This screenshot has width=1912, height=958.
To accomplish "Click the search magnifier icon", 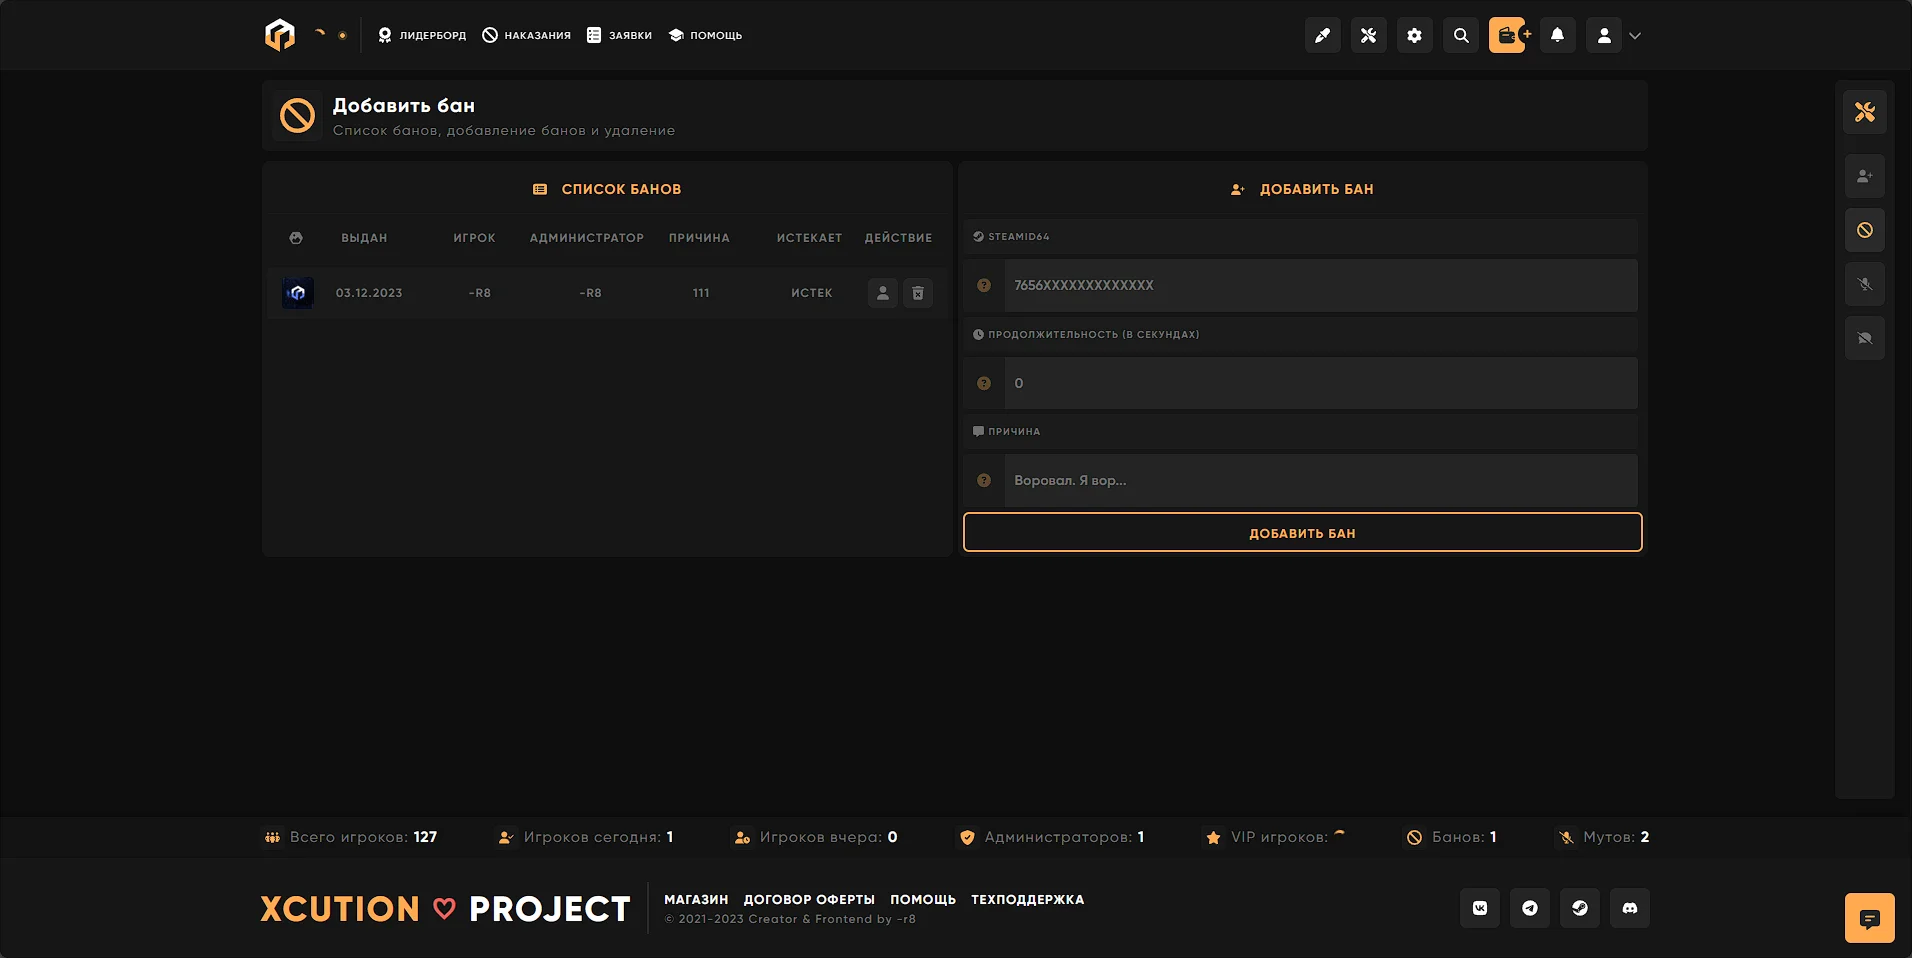I will click(x=1461, y=36).
